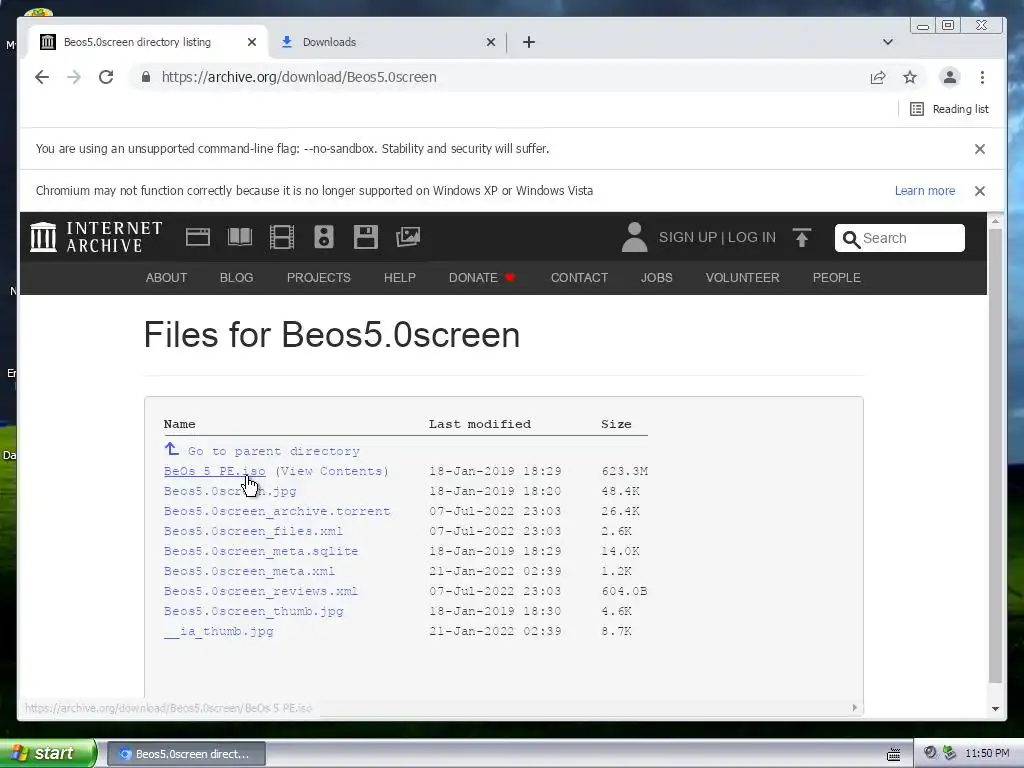
Task: Open the PEOPLE menu item
Action: pyautogui.click(x=837, y=278)
